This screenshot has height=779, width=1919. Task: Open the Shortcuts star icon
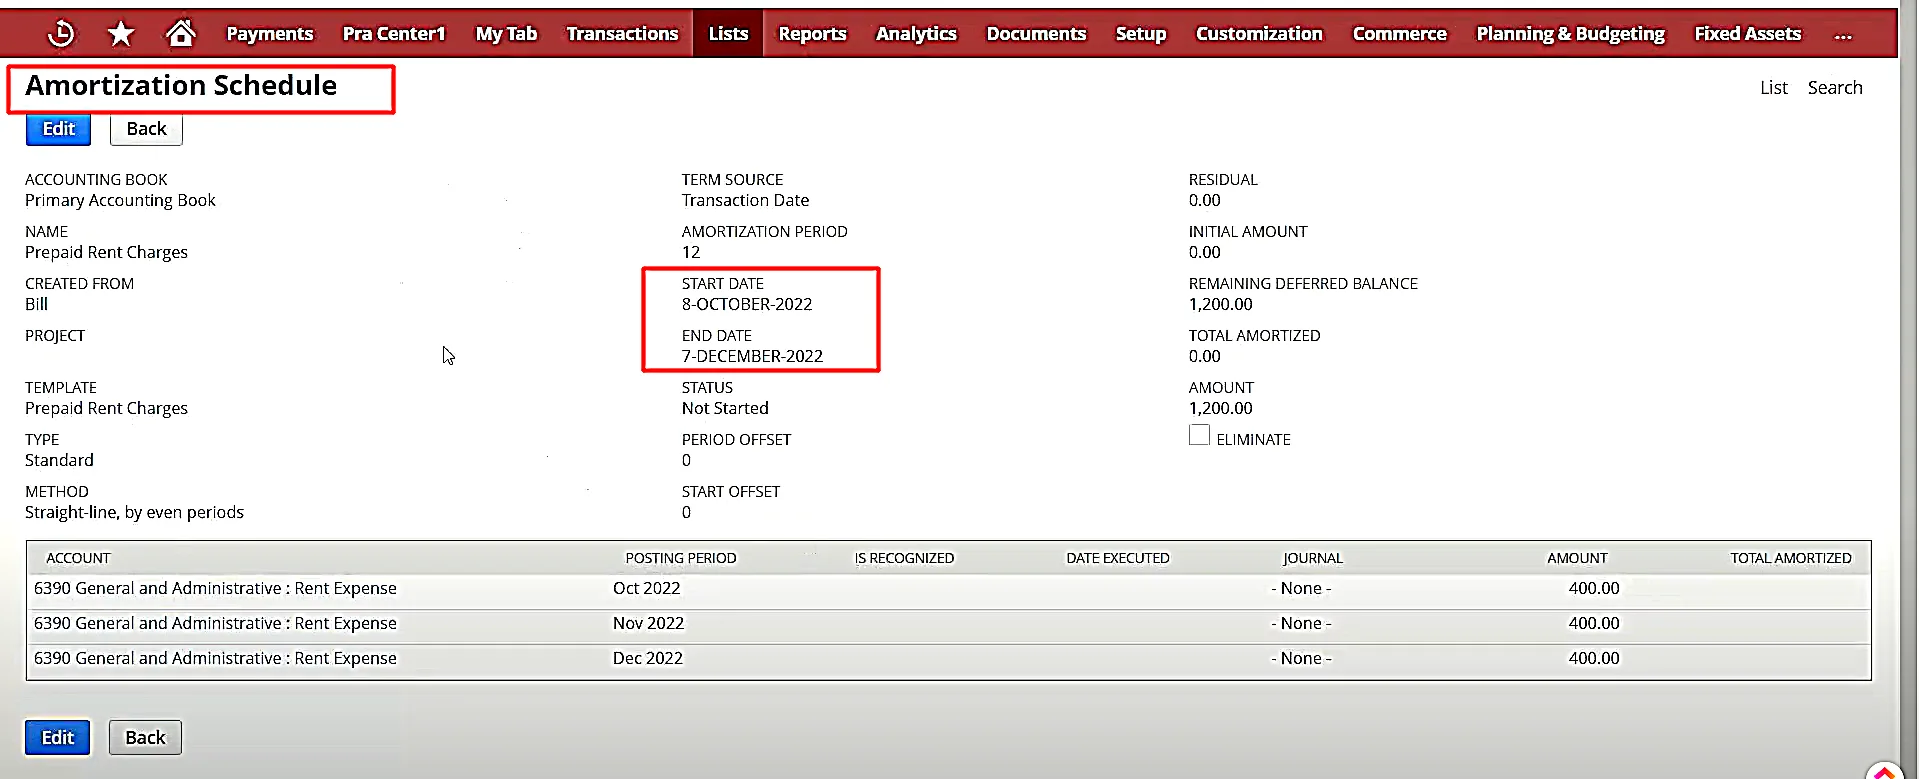coord(121,34)
